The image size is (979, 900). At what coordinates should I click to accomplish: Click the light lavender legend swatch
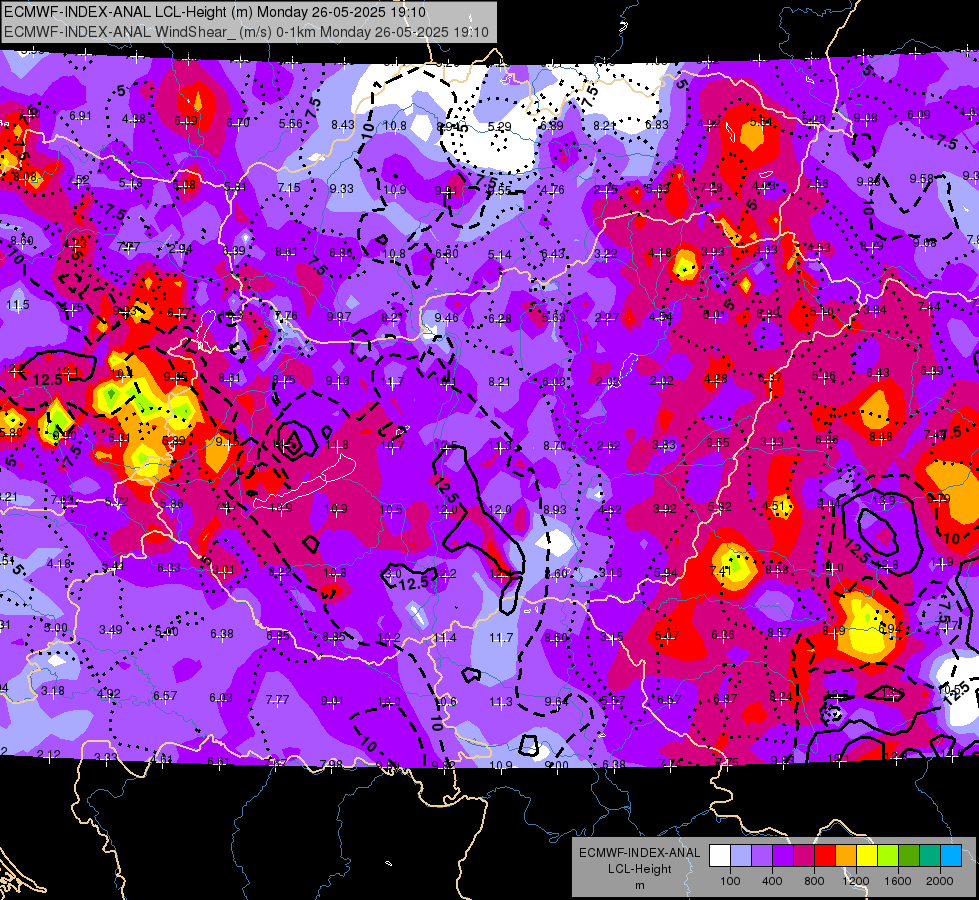[x=741, y=856]
